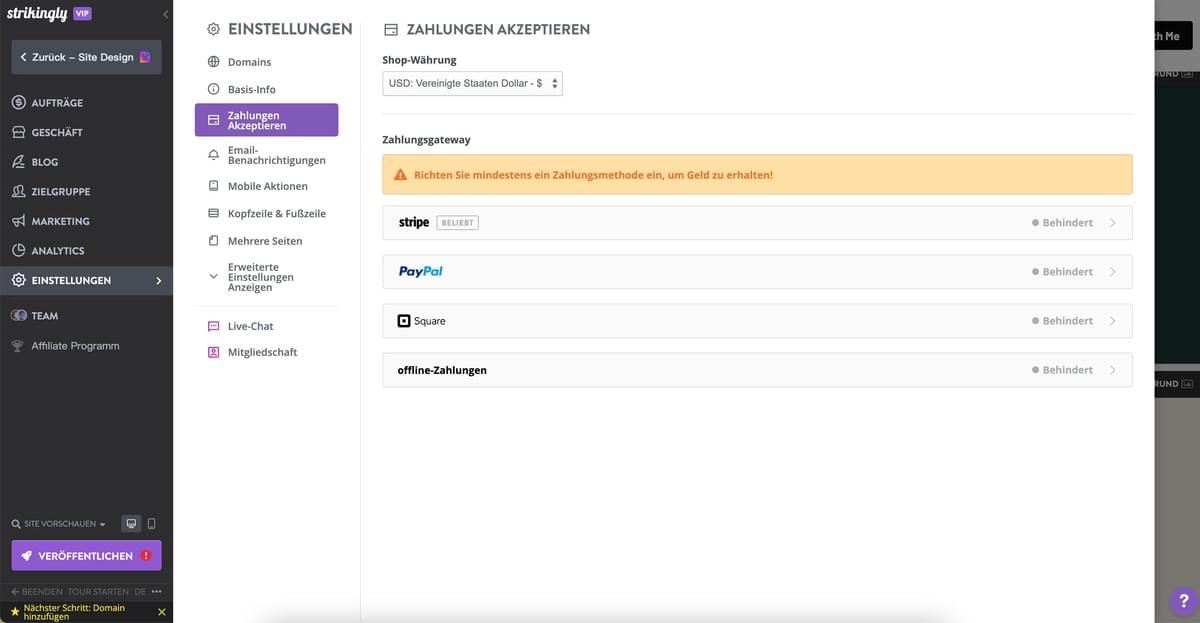Dismiss the Nächster Schritt notice
The width and height of the screenshot is (1200, 623).
(162, 612)
